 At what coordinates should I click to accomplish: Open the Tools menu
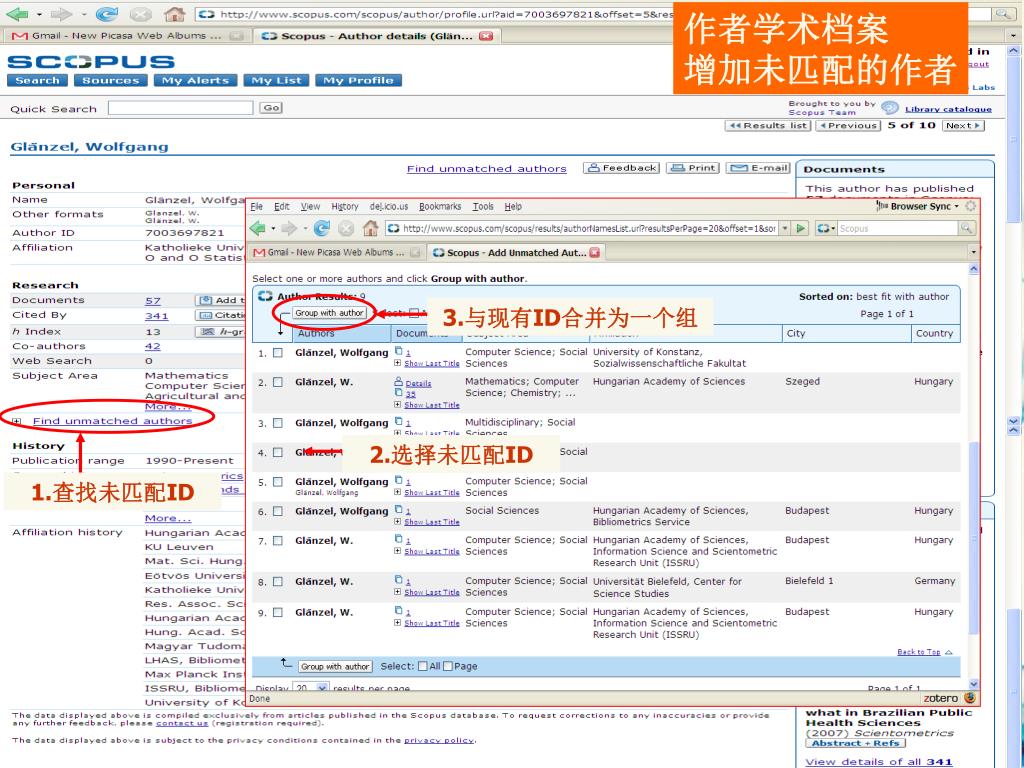(x=483, y=206)
